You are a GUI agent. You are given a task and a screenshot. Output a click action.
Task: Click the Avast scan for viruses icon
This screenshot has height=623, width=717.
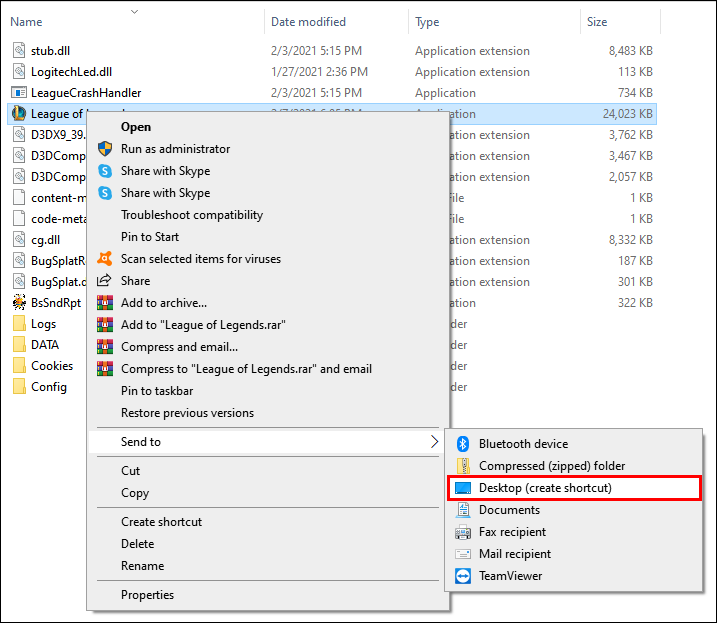click(x=105, y=259)
